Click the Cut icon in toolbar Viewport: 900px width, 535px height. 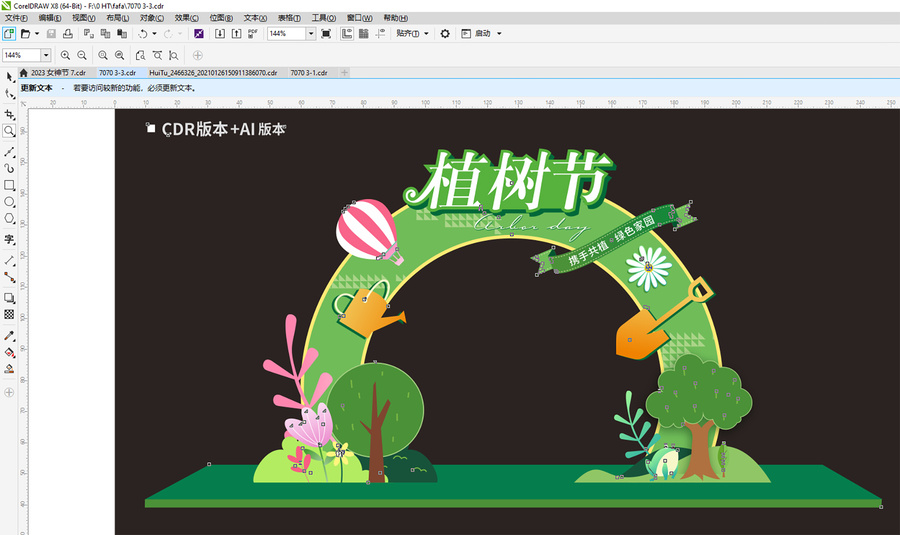[x=88, y=34]
